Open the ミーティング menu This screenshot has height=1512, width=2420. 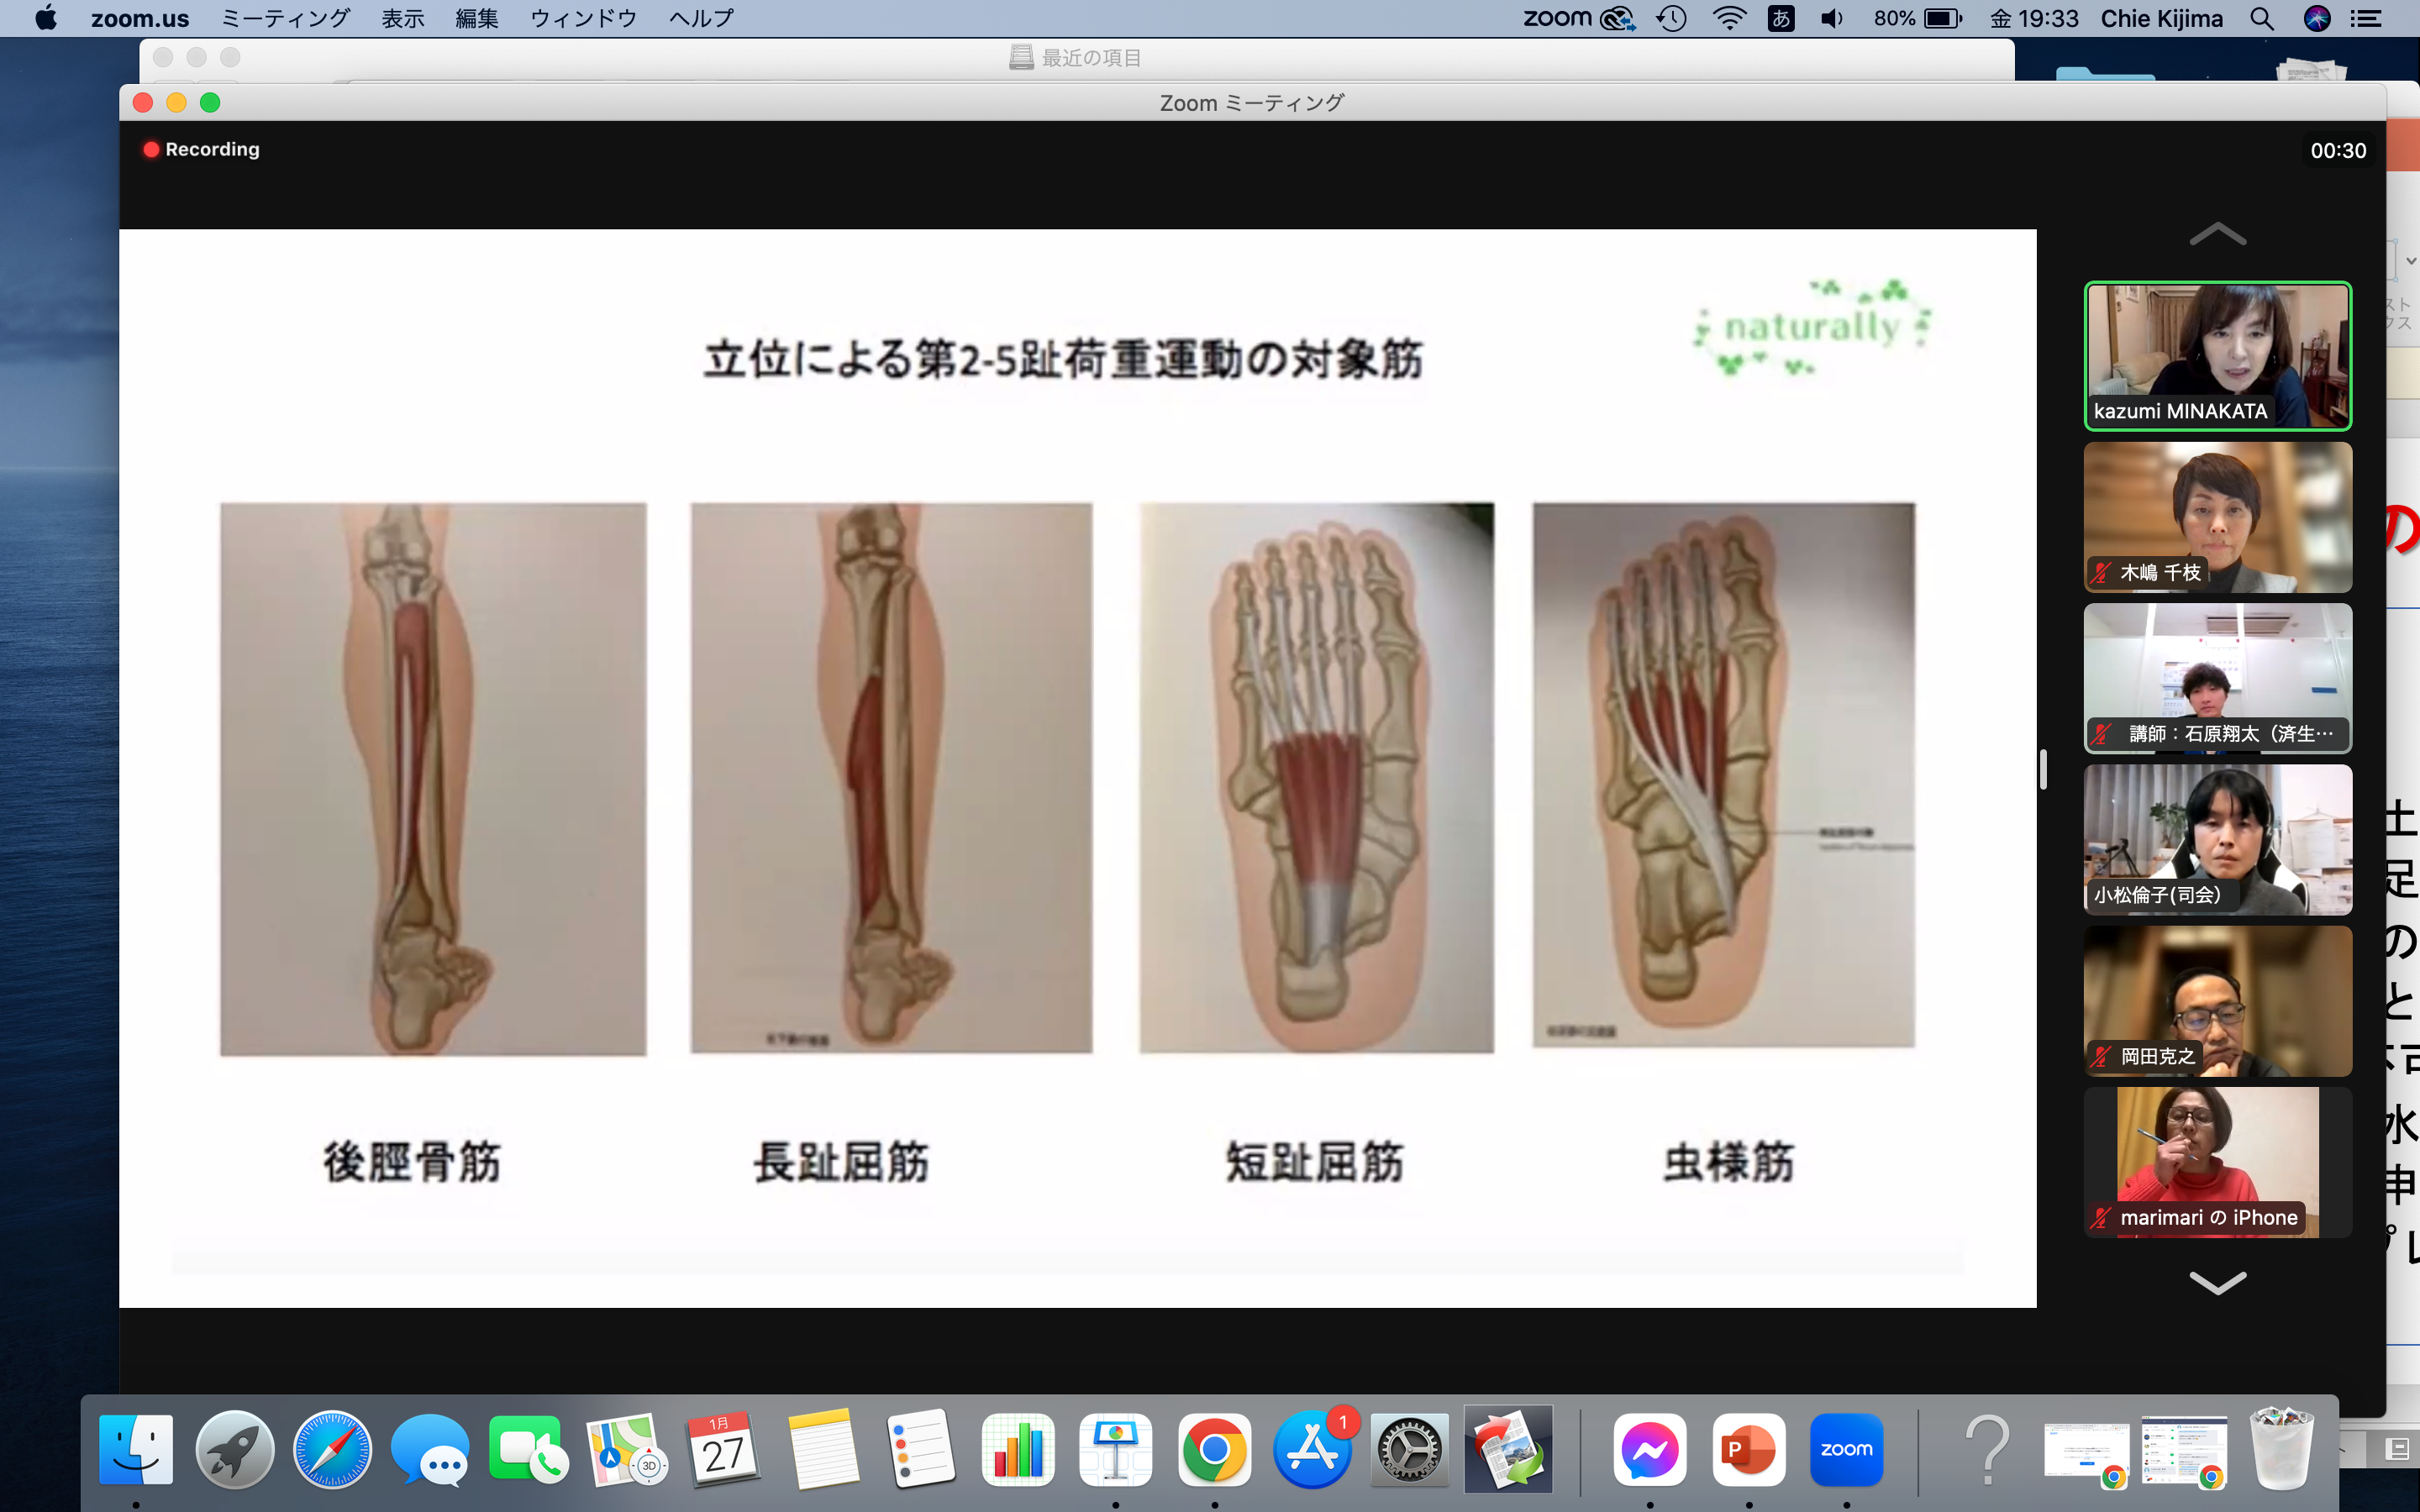point(285,18)
